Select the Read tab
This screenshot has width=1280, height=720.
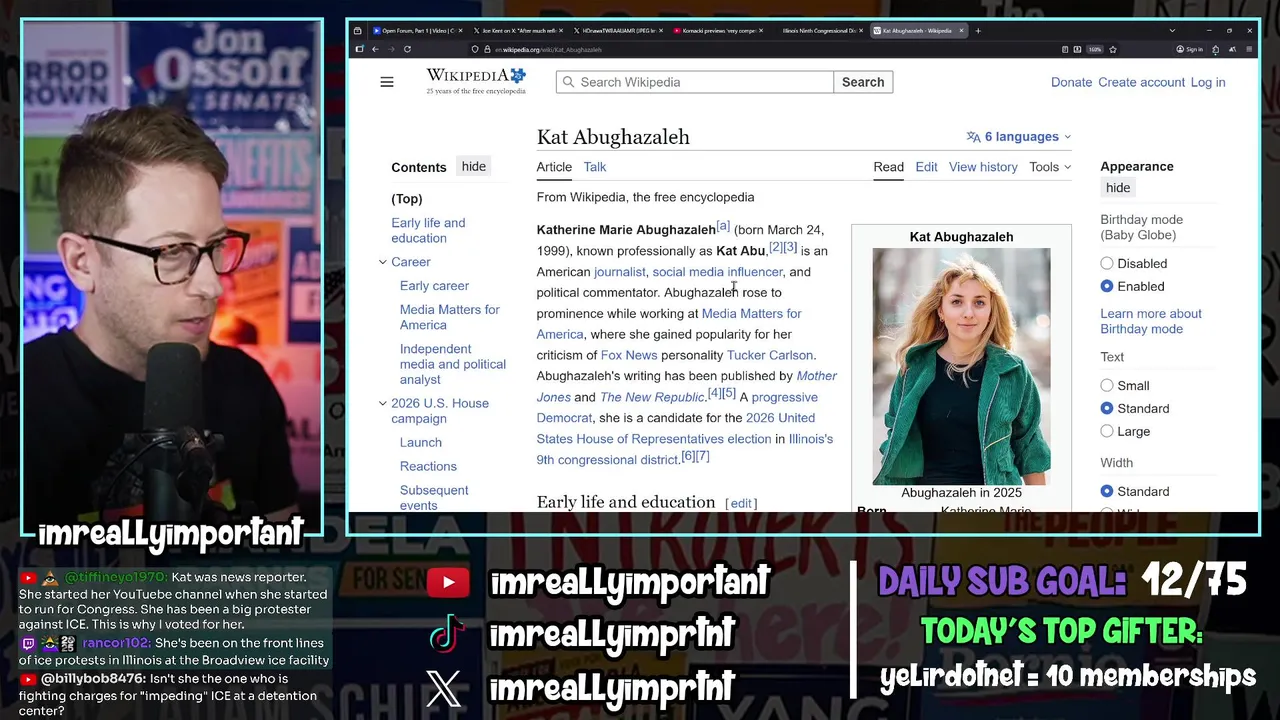(888, 167)
